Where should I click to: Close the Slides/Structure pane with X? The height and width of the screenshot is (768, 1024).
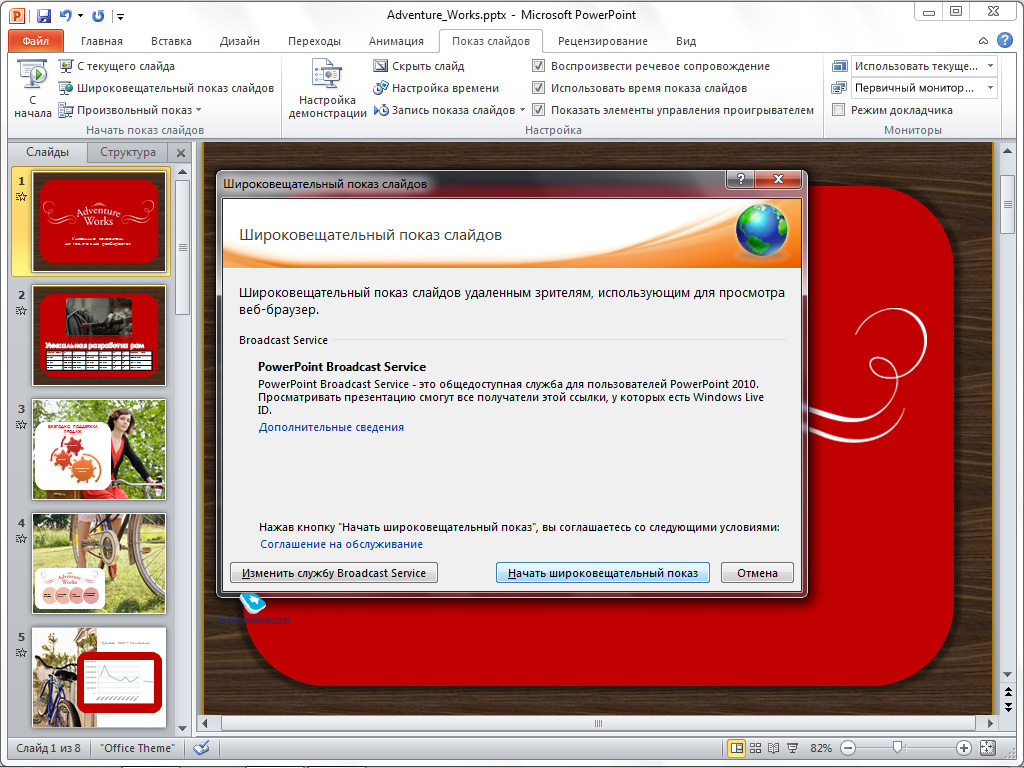[x=181, y=153]
